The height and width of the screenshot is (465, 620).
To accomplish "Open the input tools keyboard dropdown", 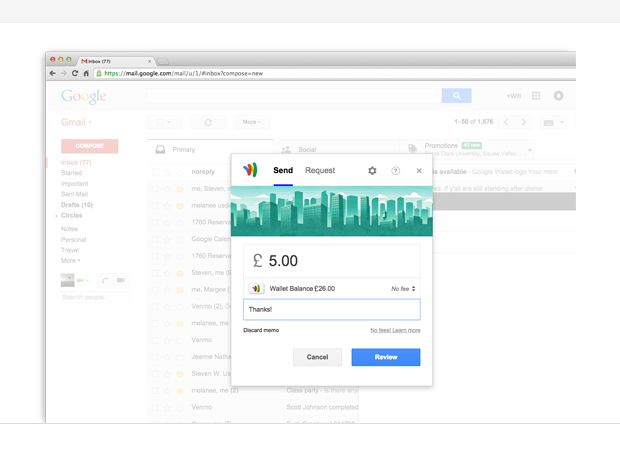I will point(553,123).
